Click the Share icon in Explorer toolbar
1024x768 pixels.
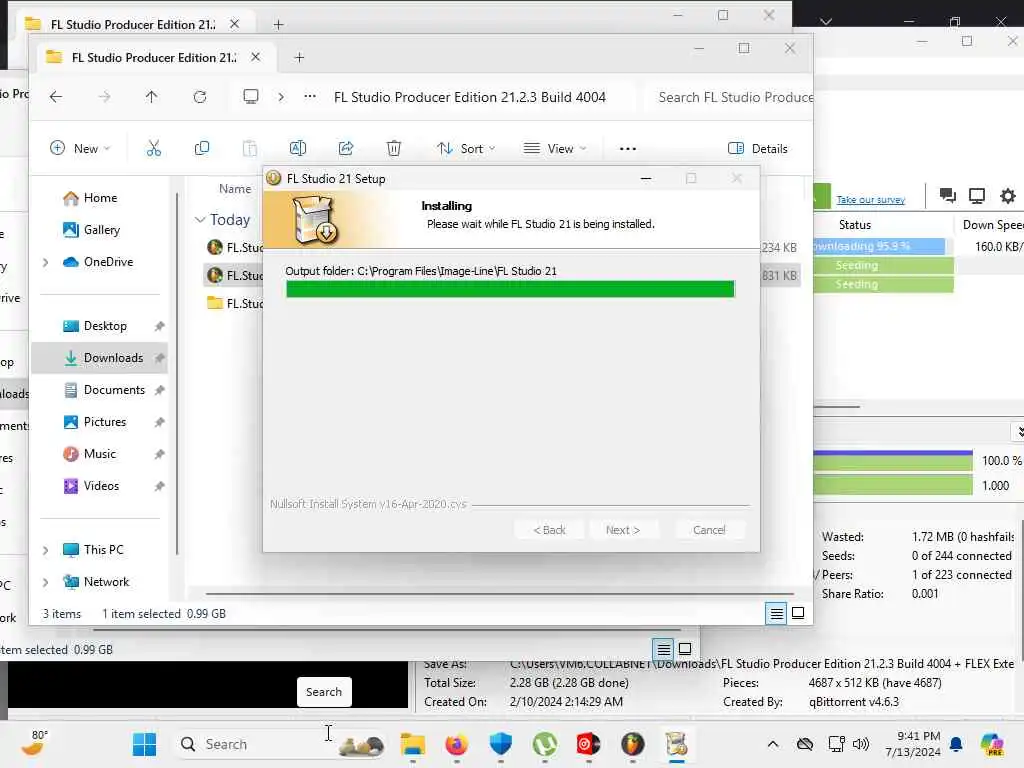346,149
